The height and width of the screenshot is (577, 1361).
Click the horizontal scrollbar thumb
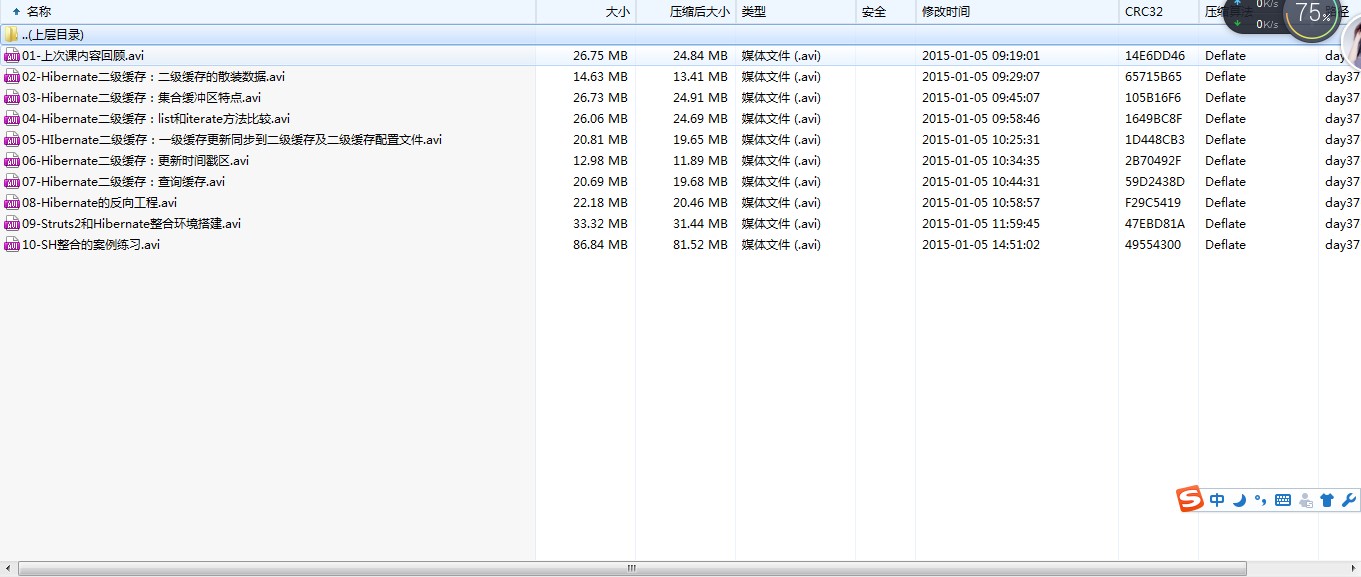[632, 568]
